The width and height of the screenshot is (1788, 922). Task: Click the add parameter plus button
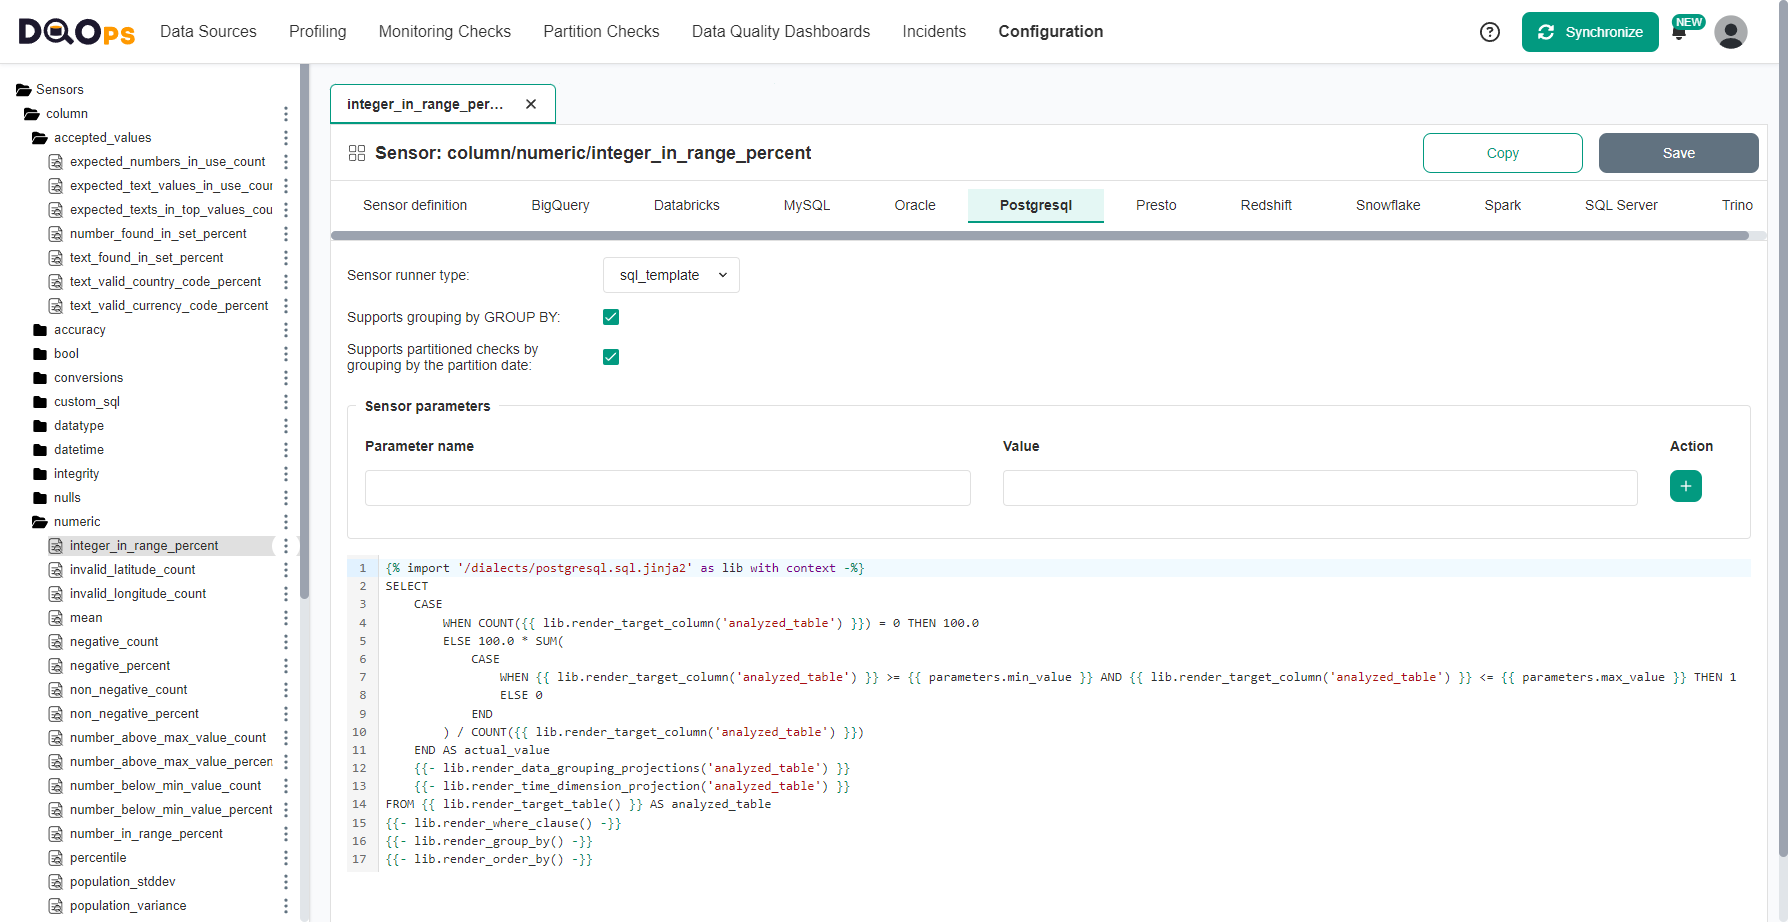coord(1686,486)
